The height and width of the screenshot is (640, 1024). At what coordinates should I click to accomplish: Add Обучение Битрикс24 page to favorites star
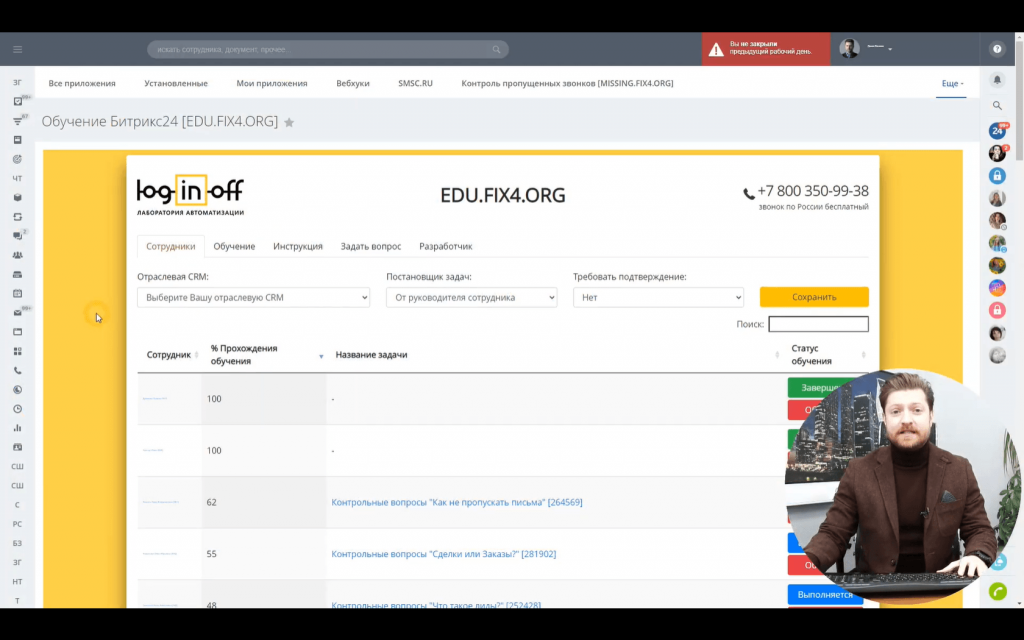coord(289,122)
